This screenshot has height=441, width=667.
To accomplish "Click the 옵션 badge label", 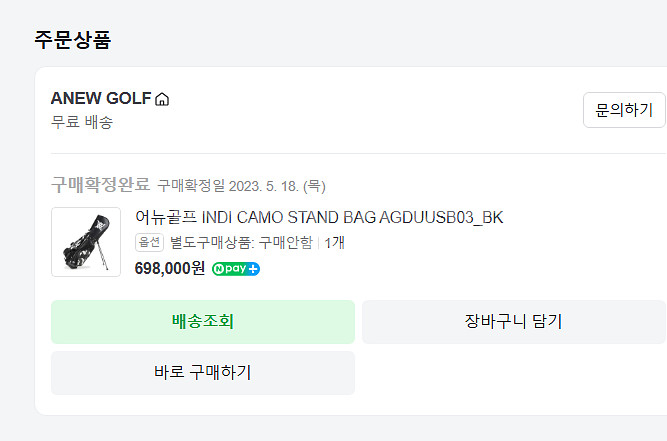I will click(x=150, y=242).
